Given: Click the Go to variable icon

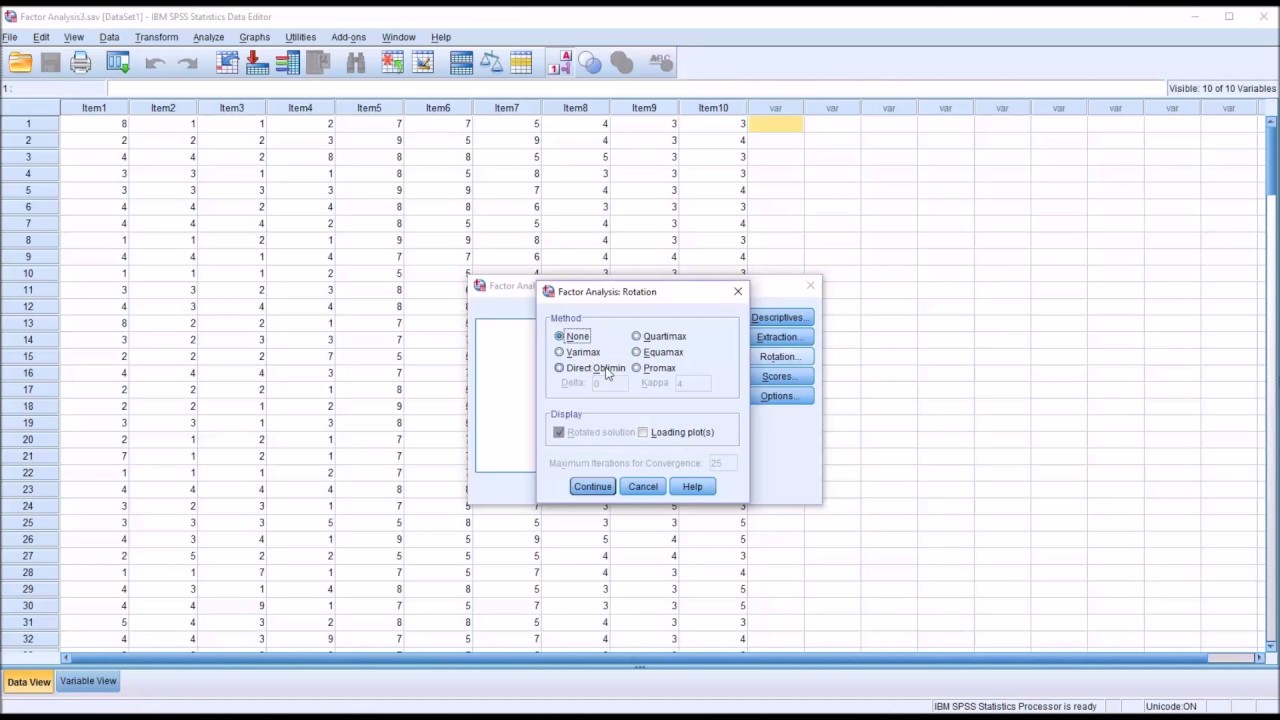Looking at the screenshot, I should 257,63.
